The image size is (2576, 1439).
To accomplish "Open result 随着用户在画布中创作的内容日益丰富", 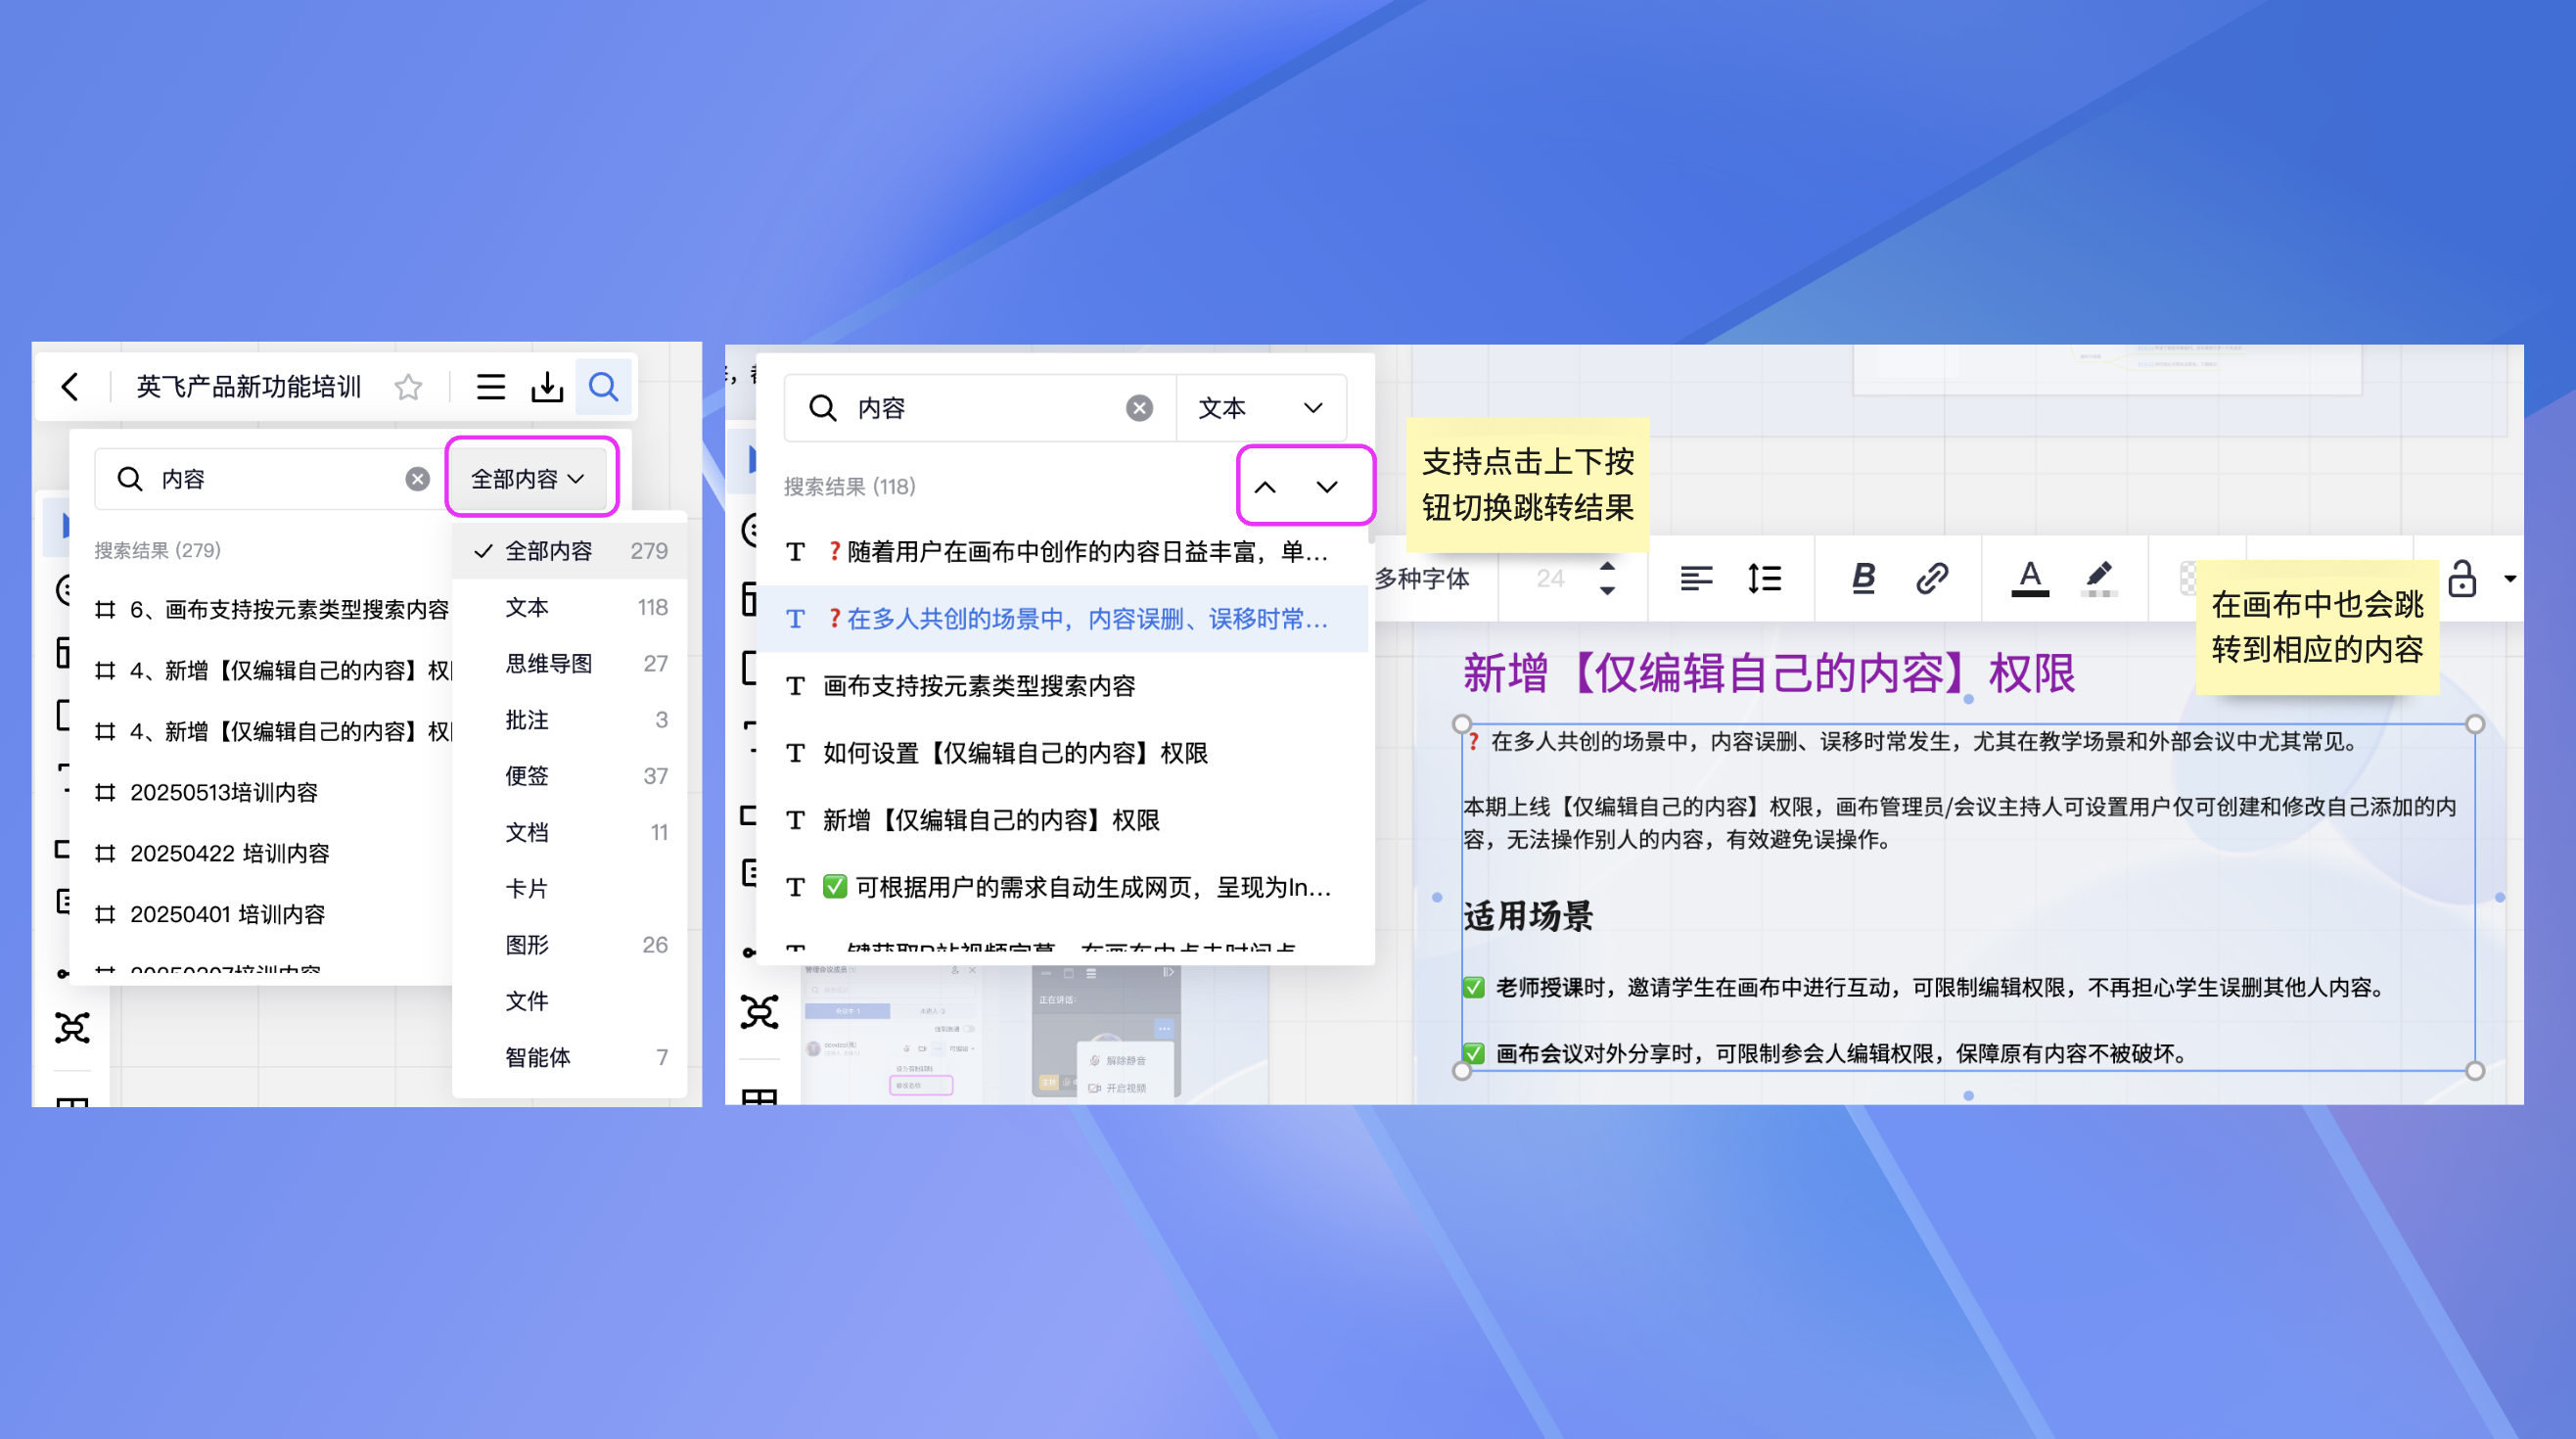I will tap(1062, 551).
